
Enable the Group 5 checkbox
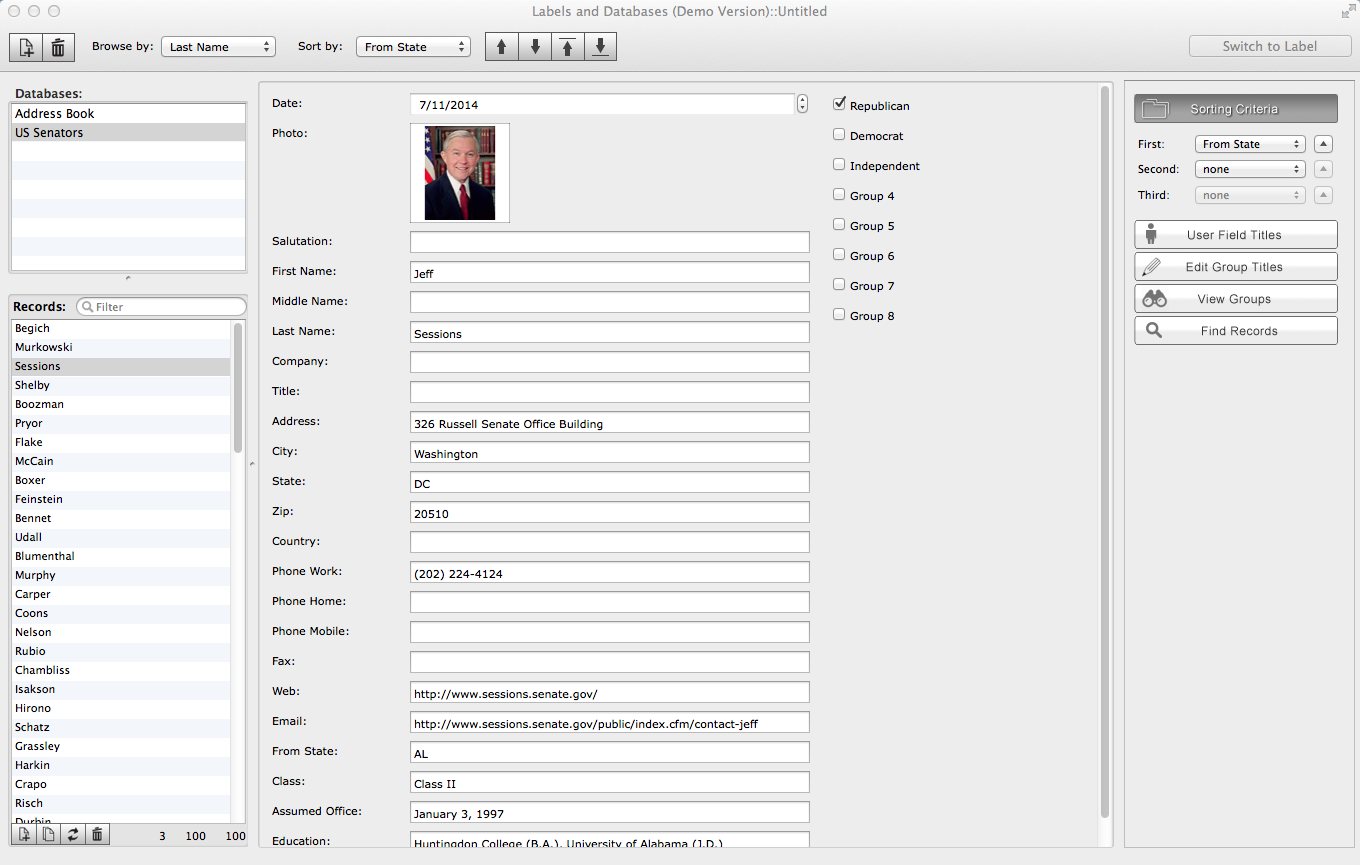(840, 224)
